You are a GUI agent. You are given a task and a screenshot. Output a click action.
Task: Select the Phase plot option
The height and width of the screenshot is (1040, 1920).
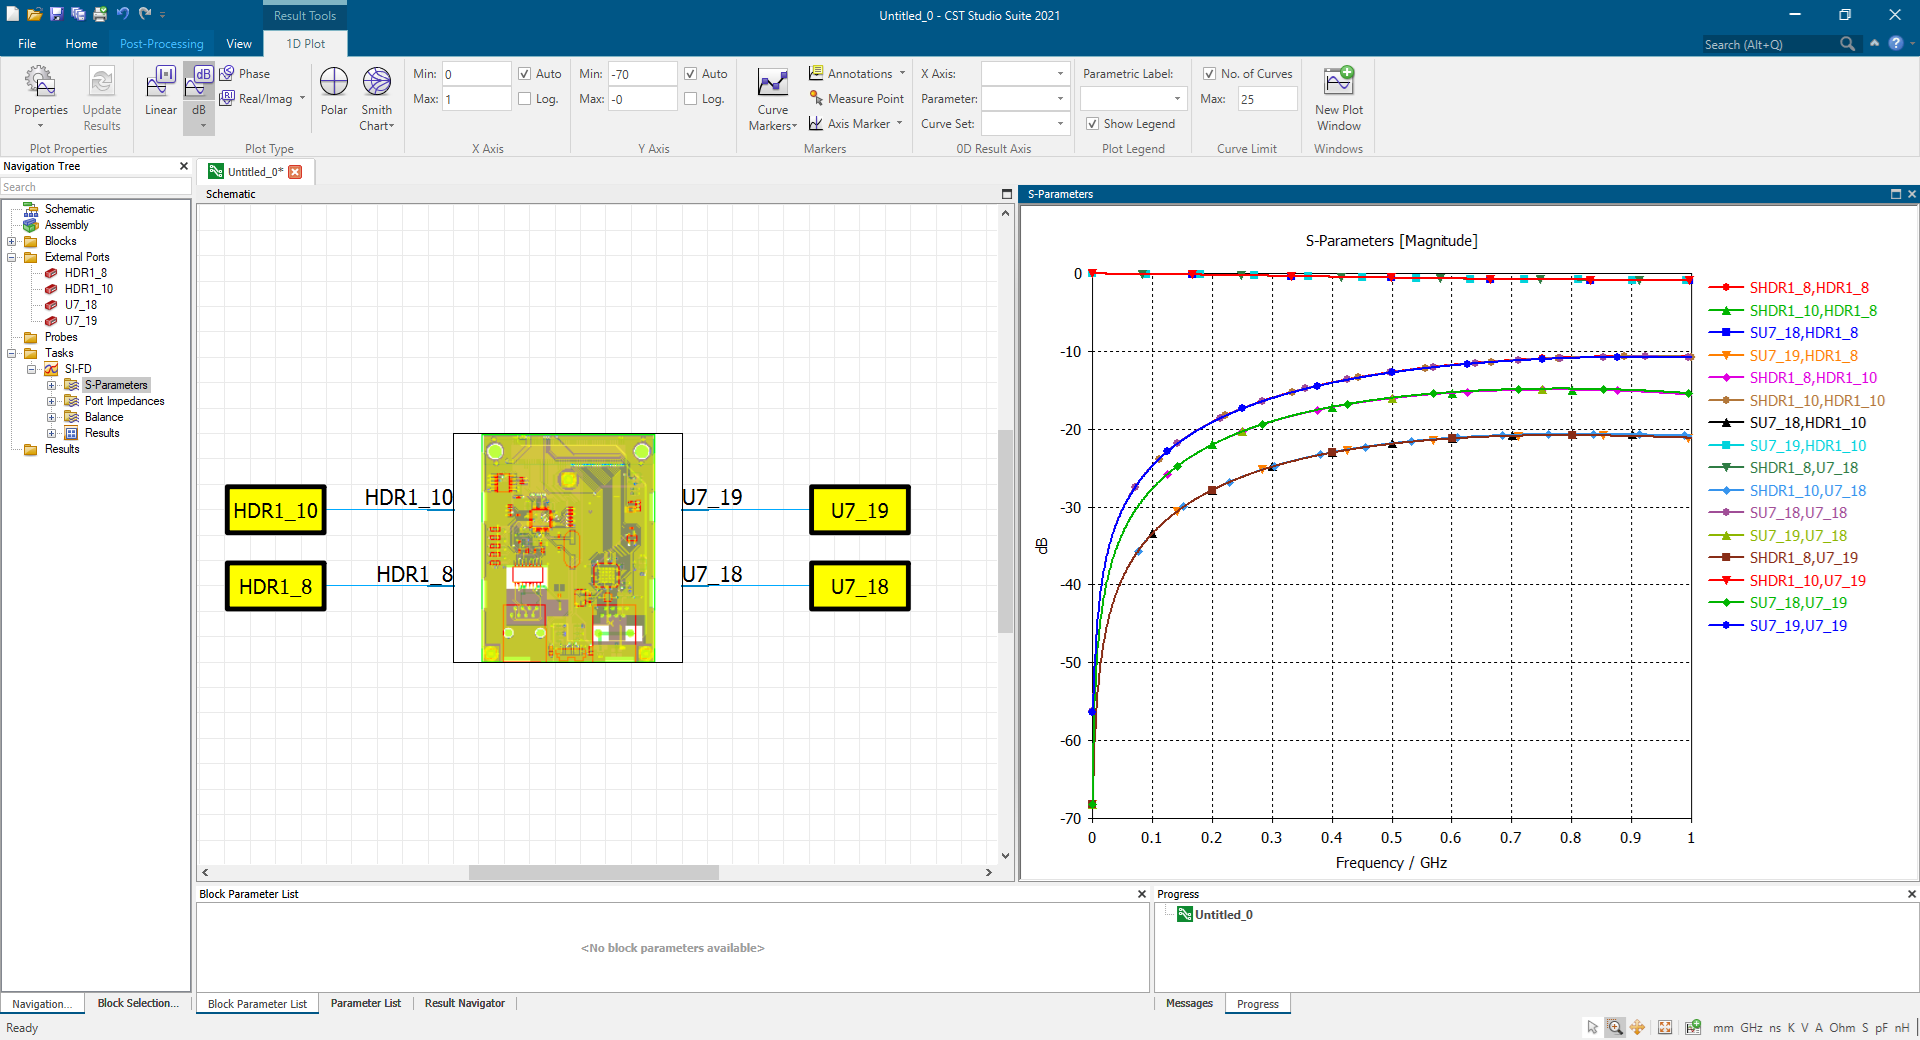[x=245, y=74]
